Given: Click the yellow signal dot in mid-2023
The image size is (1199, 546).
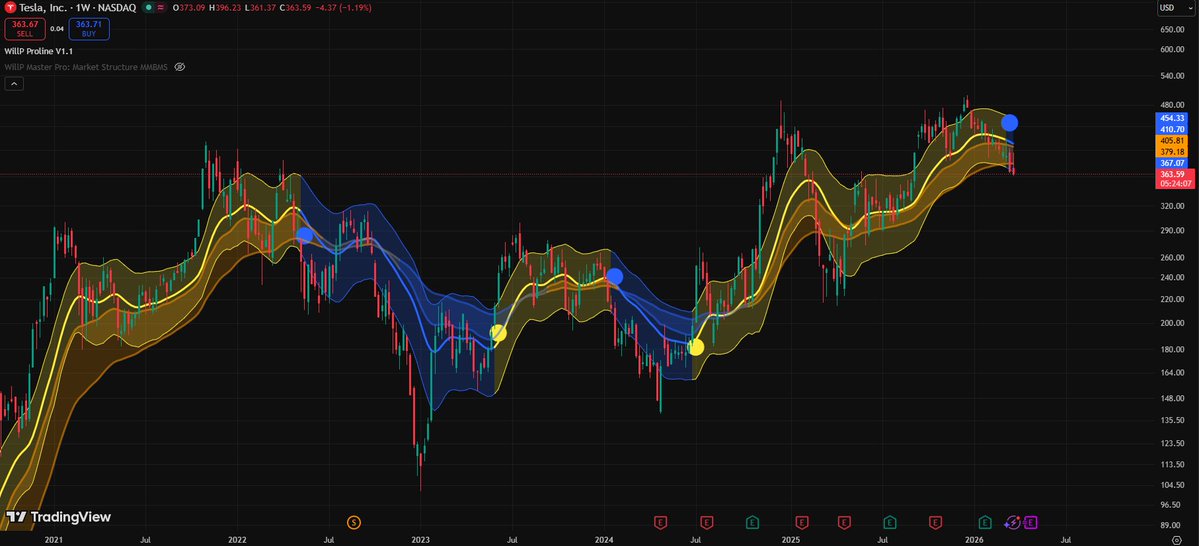Looking at the screenshot, I should tap(498, 333).
